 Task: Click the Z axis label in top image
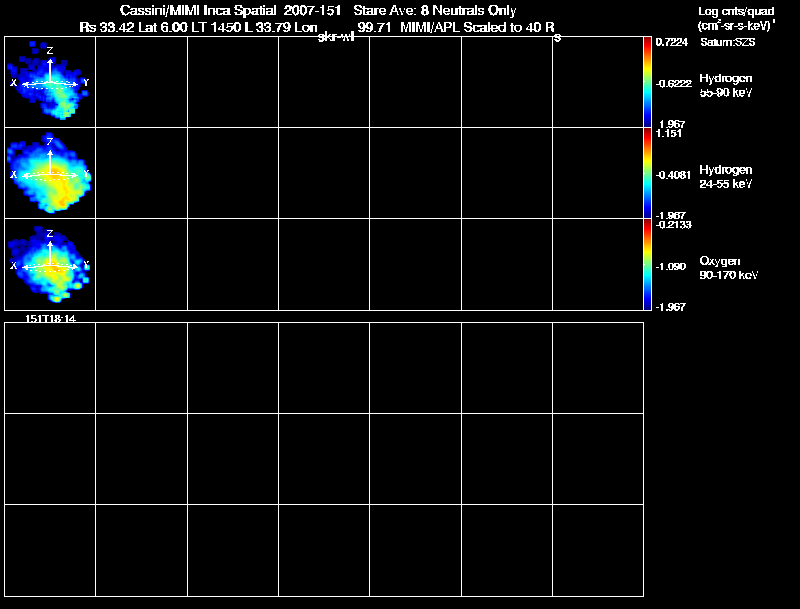[50, 50]
